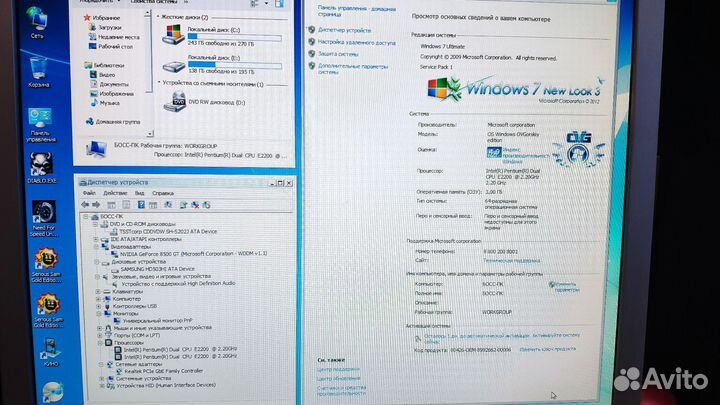Screen dimensions: 720x405
Task: Select the DVD RW drive (D:) icon
Action: coord(174,102)
